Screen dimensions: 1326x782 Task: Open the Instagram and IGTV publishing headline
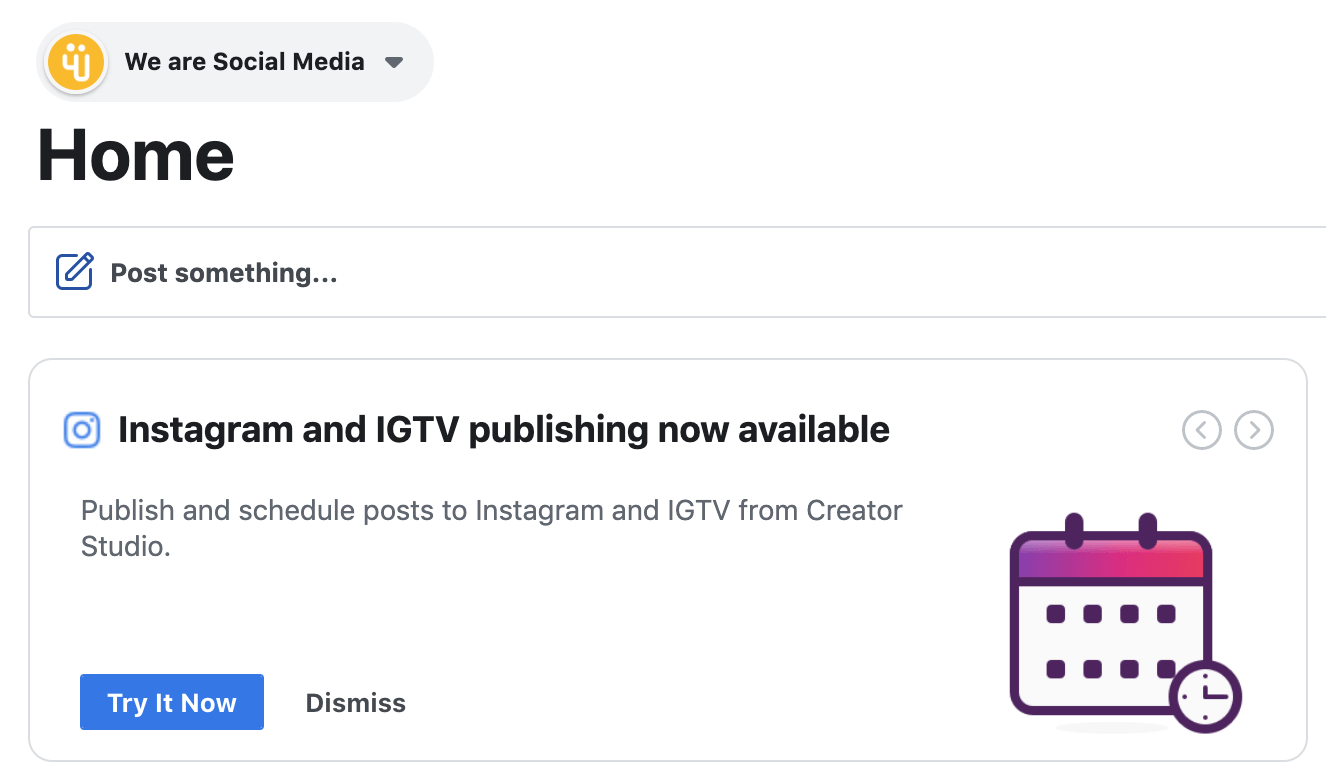504,430
